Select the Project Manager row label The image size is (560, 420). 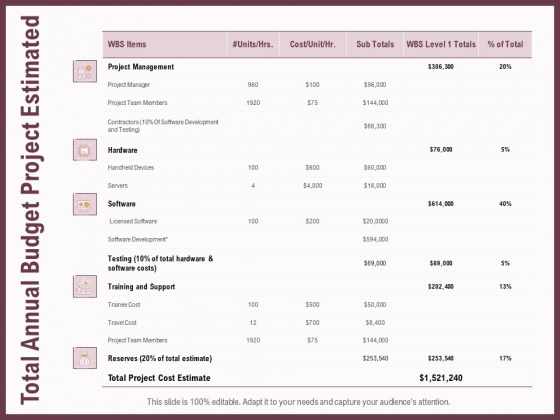point(129,85)
